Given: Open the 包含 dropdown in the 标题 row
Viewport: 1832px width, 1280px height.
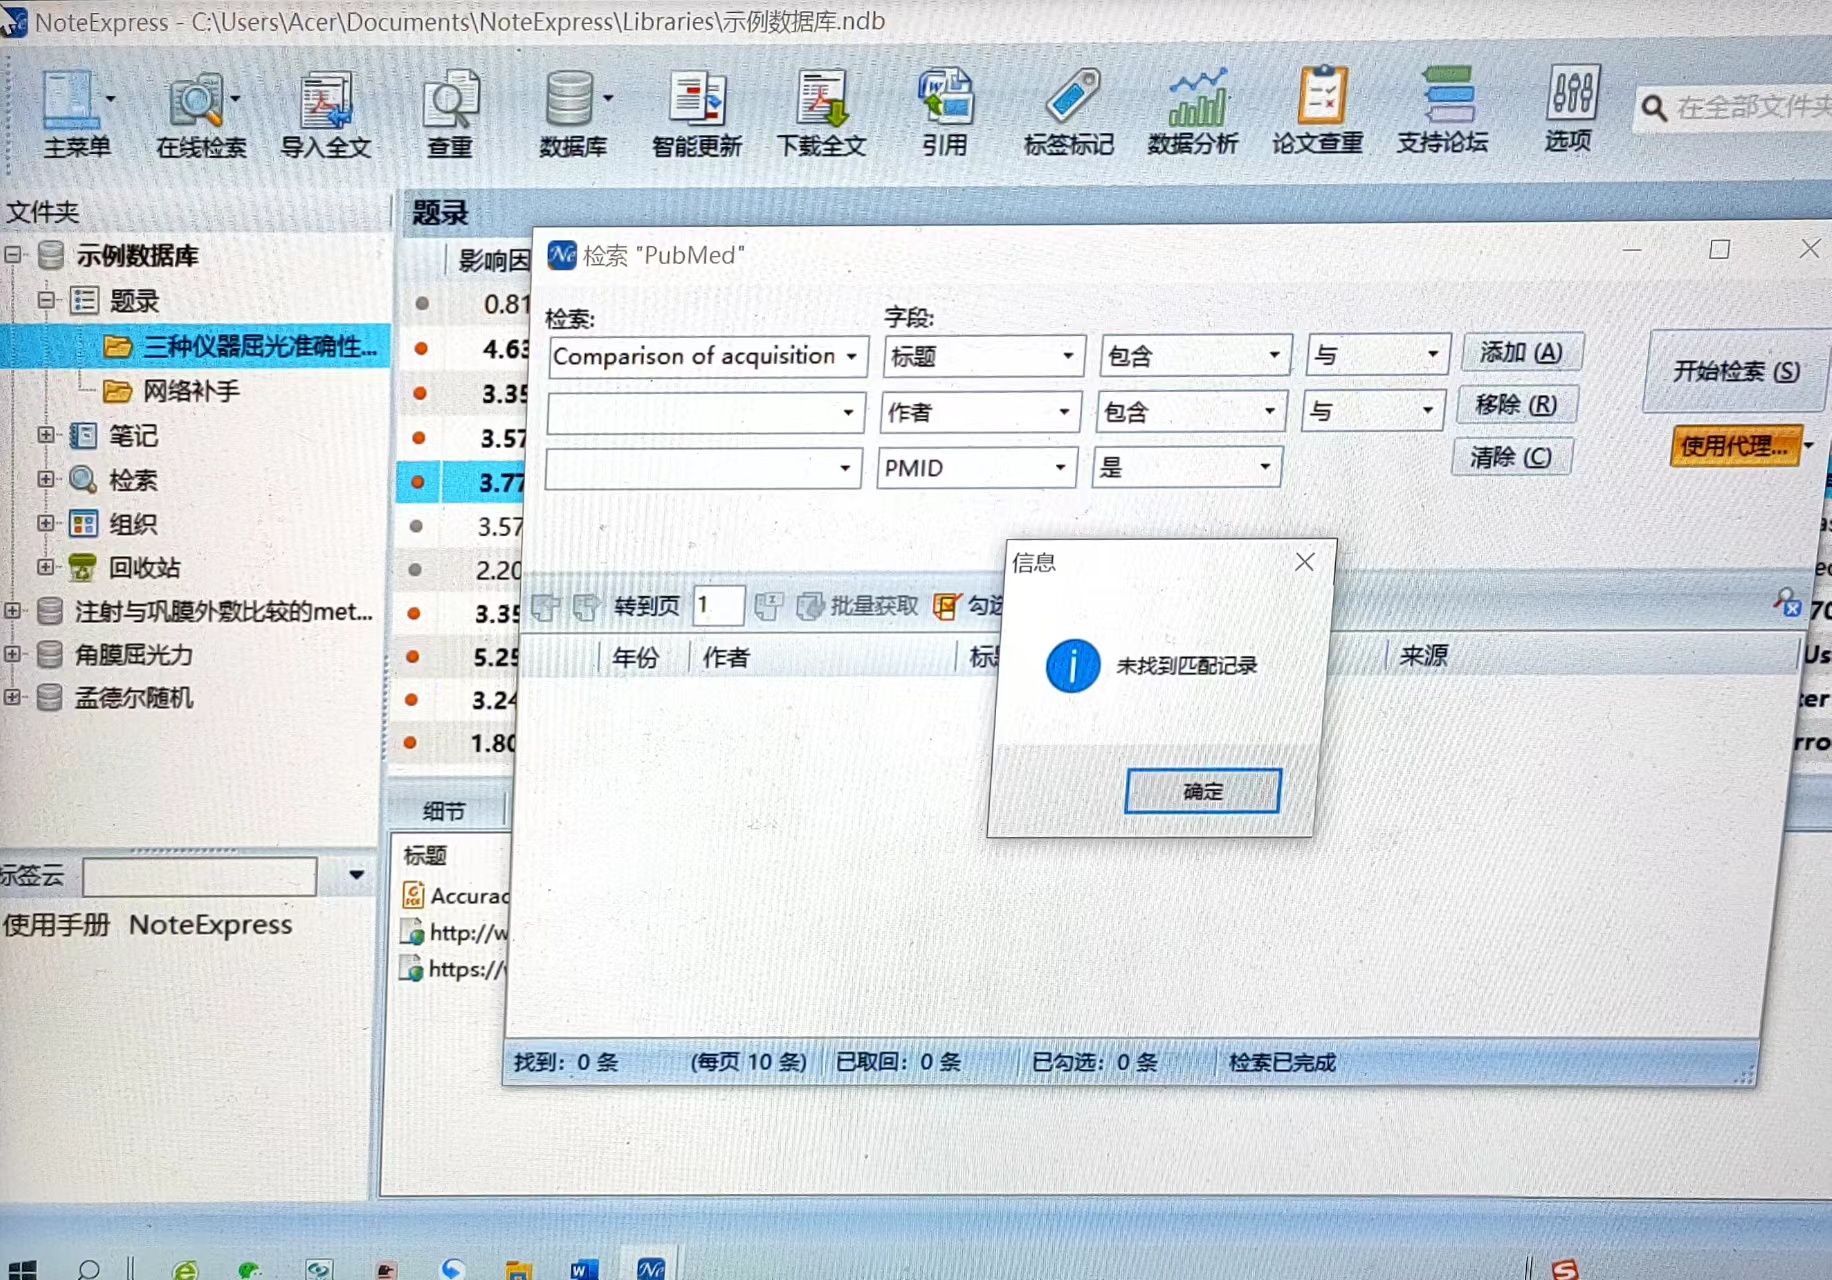Looking at the screenshot, I should [1274, 355].
